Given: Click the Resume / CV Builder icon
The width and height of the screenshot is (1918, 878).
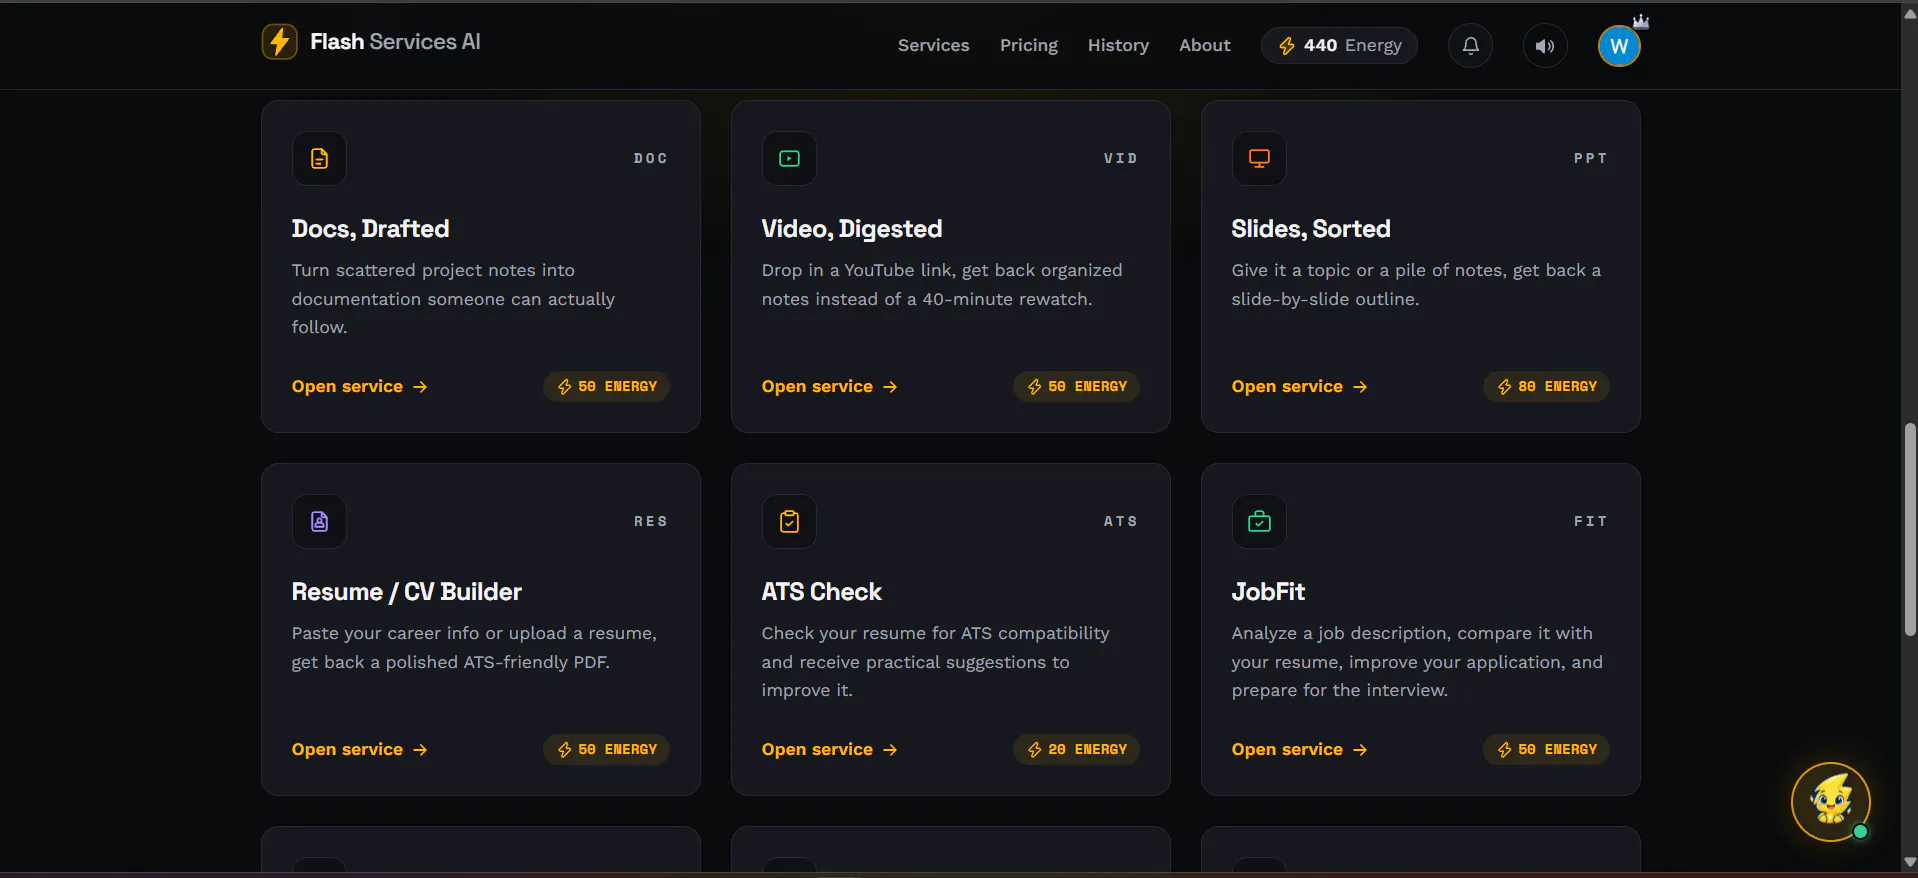Looking at the screenshot, I should [319, 521].
